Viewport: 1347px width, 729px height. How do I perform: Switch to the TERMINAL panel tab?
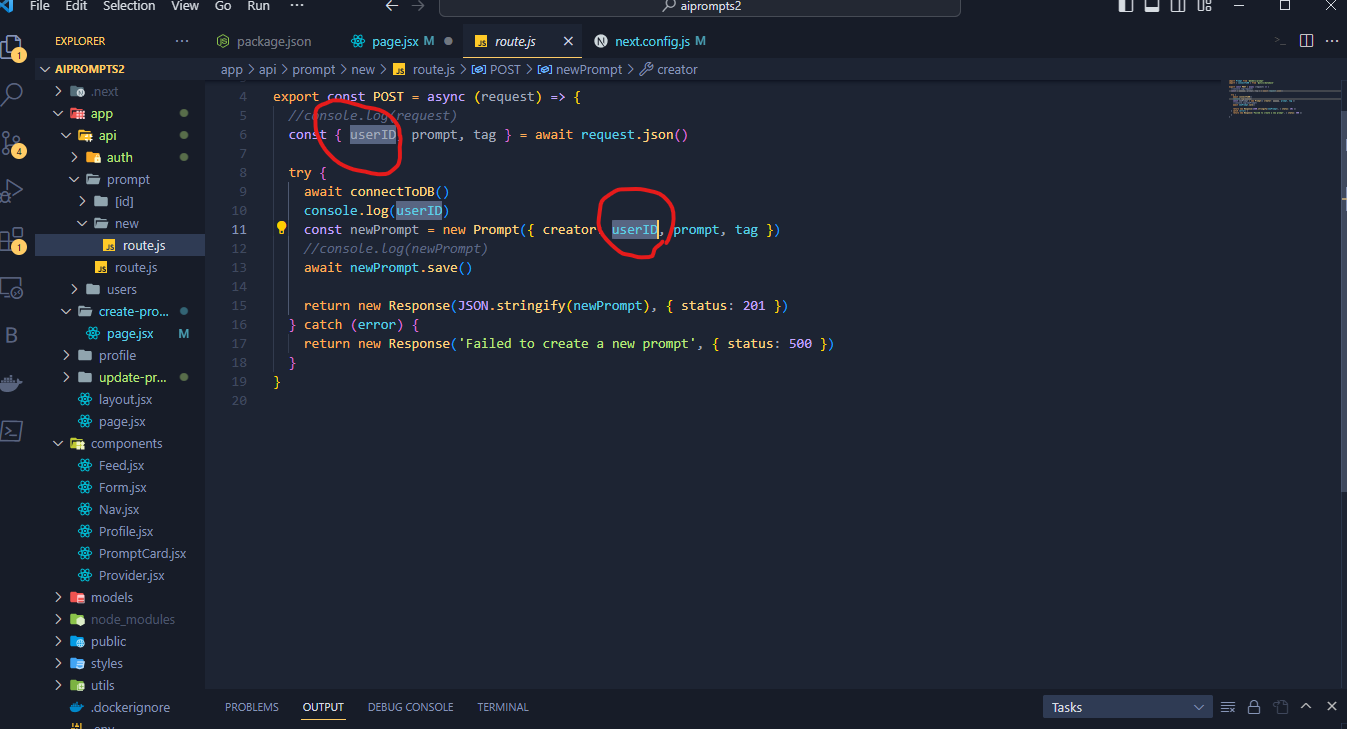502,707
